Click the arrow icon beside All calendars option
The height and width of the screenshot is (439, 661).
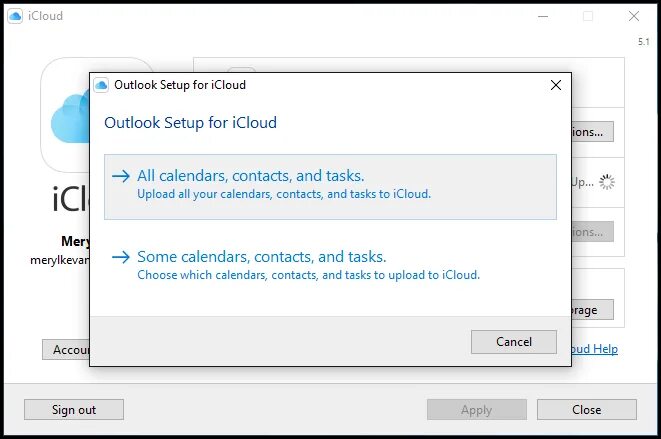[x=121, y=176]
